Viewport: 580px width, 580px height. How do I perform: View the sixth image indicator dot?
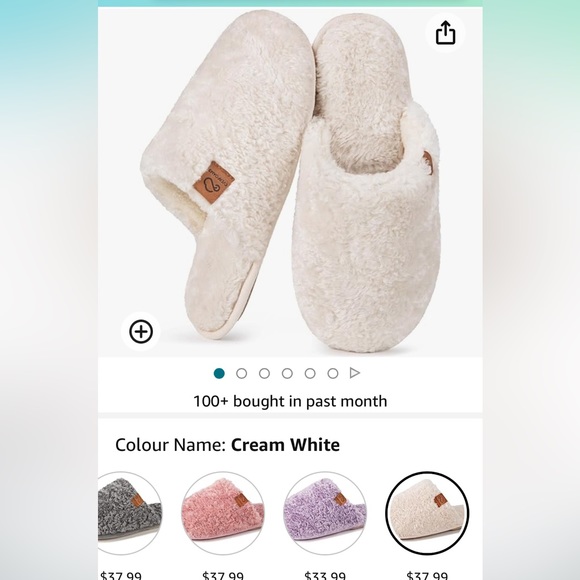coord(333,373)
